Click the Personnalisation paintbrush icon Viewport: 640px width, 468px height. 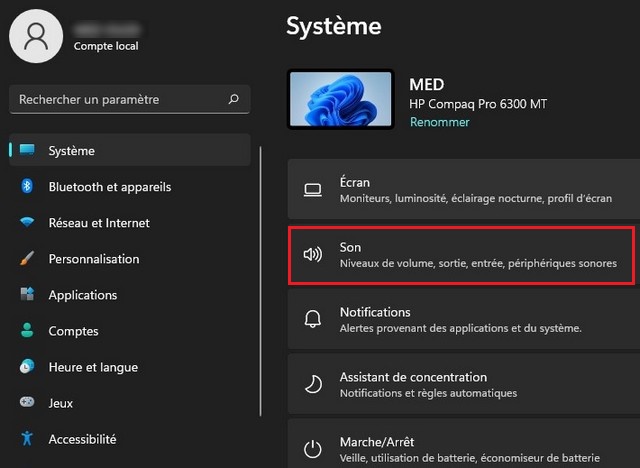28,259
